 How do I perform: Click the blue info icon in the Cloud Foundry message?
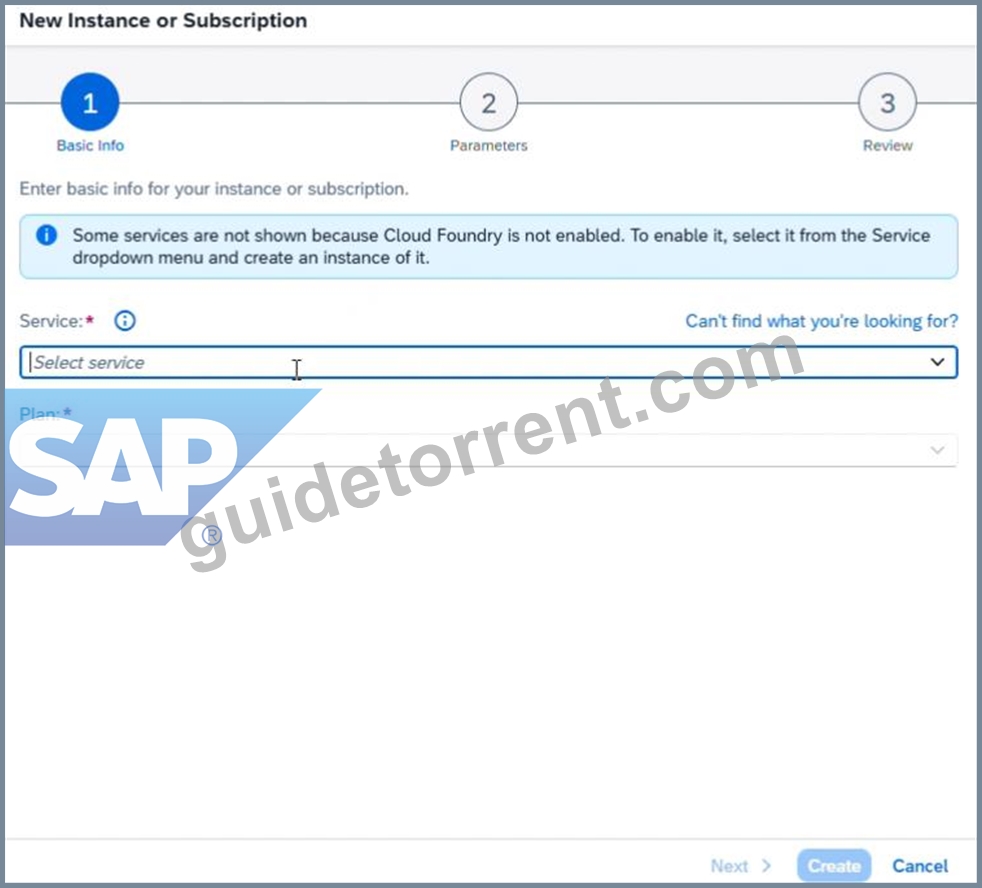coord(46,235)
